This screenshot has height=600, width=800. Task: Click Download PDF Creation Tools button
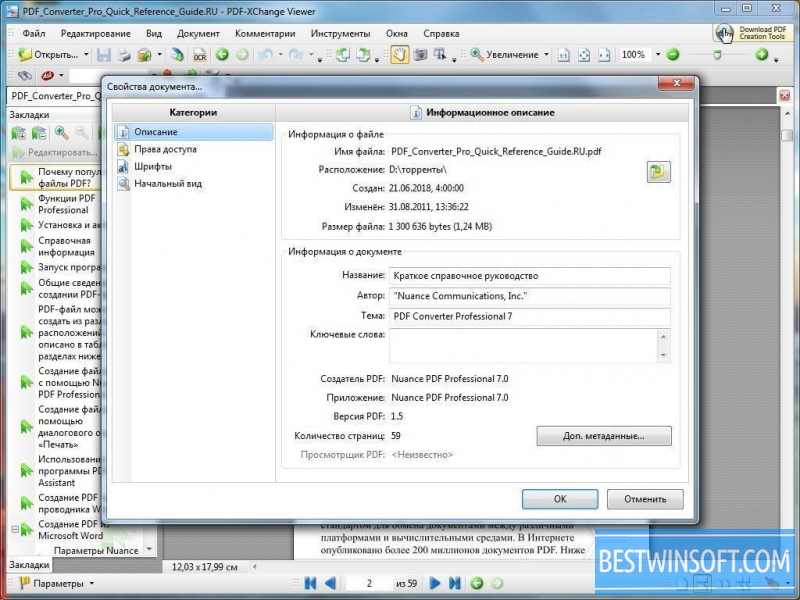(753, 34)
